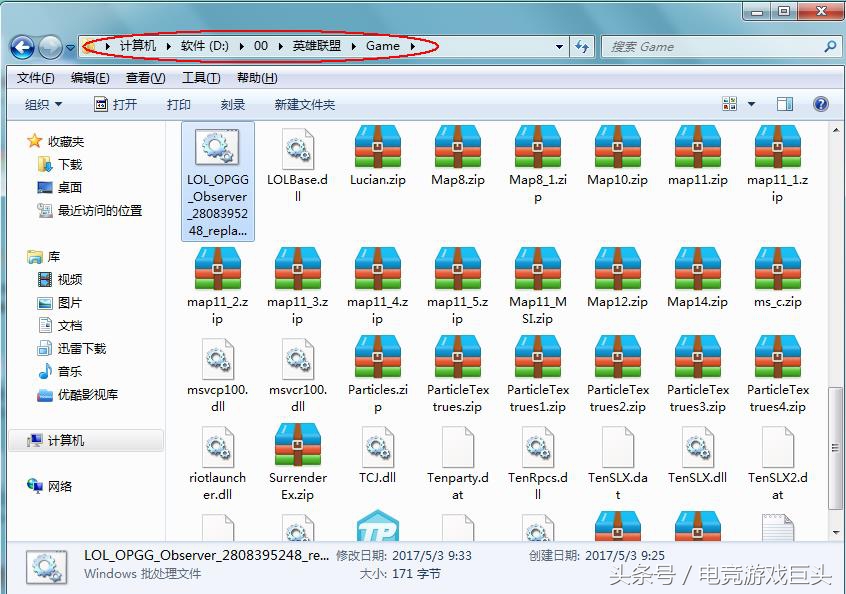Open the view options dropdown arrow
The image size is (846, 594).
pos(750,104)
